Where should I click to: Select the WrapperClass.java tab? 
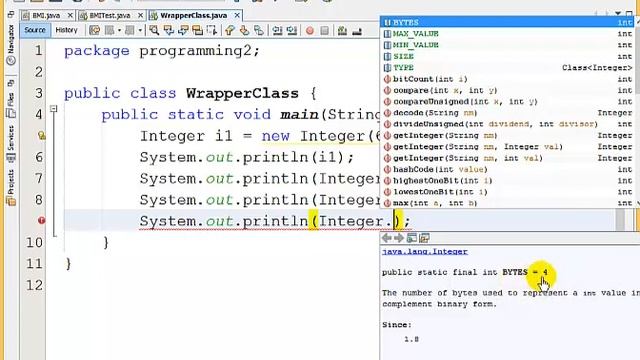point(193,16)
